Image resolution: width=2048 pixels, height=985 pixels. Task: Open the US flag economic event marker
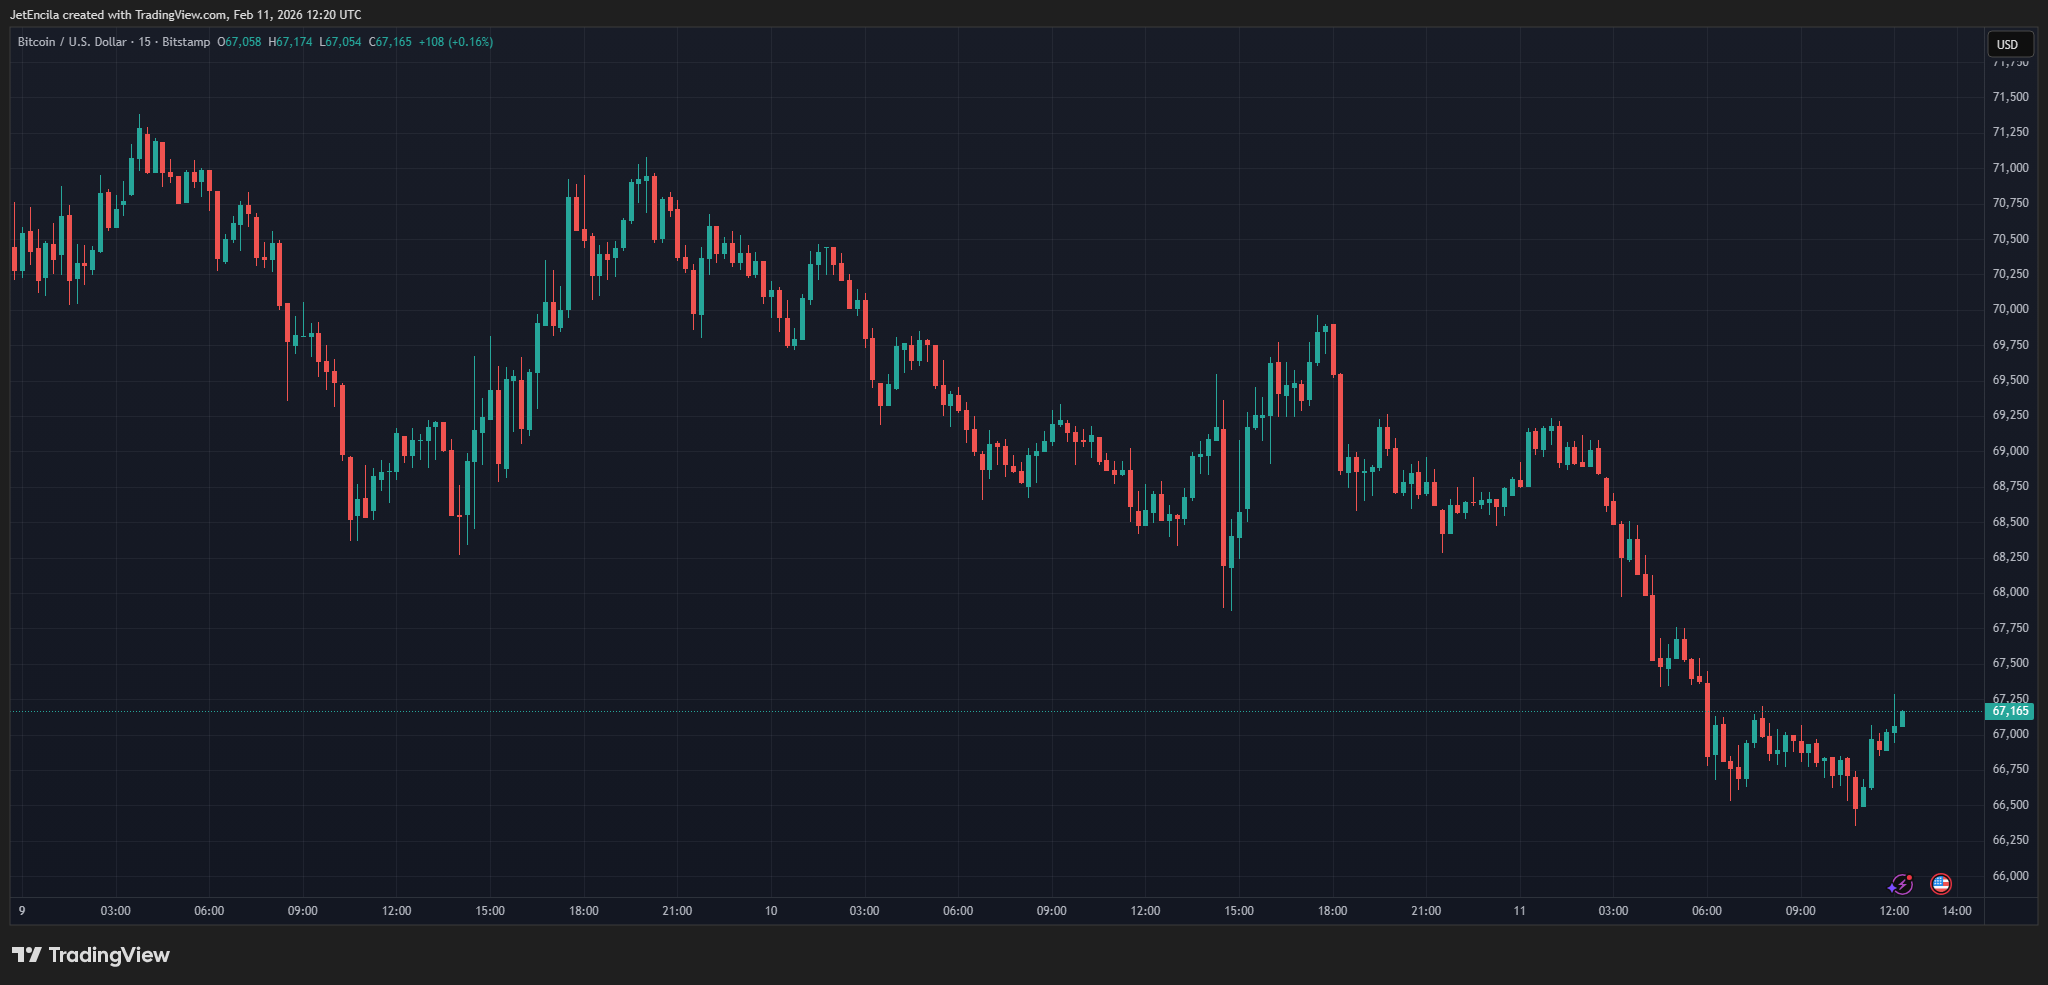1941,884
